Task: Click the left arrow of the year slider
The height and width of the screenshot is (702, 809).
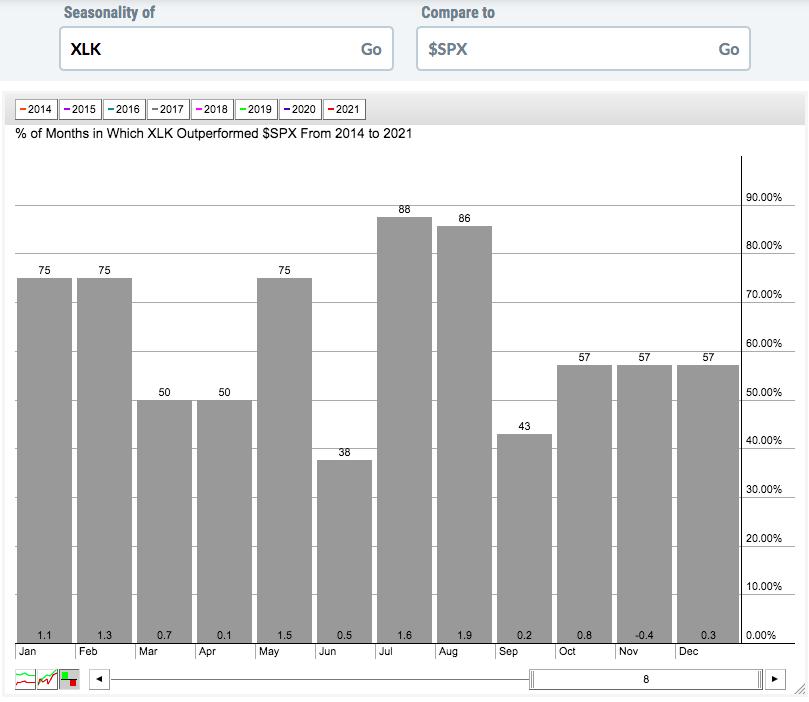Action: 98,680
